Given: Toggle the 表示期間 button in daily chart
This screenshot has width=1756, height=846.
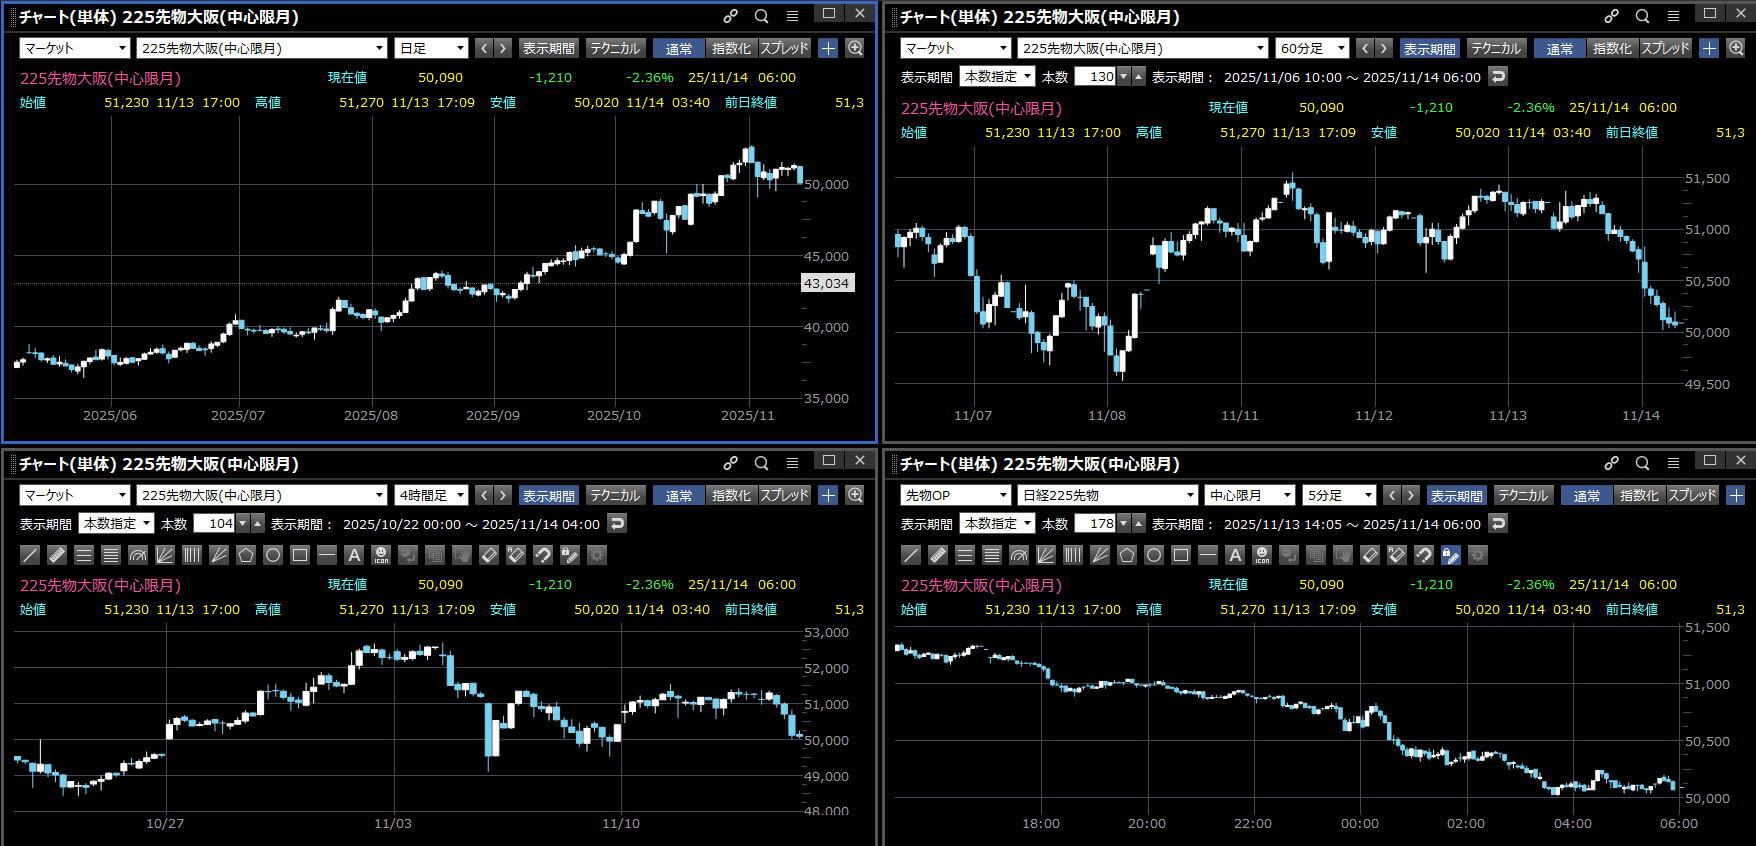Looking at the screenshot, I should coord(548,48).
